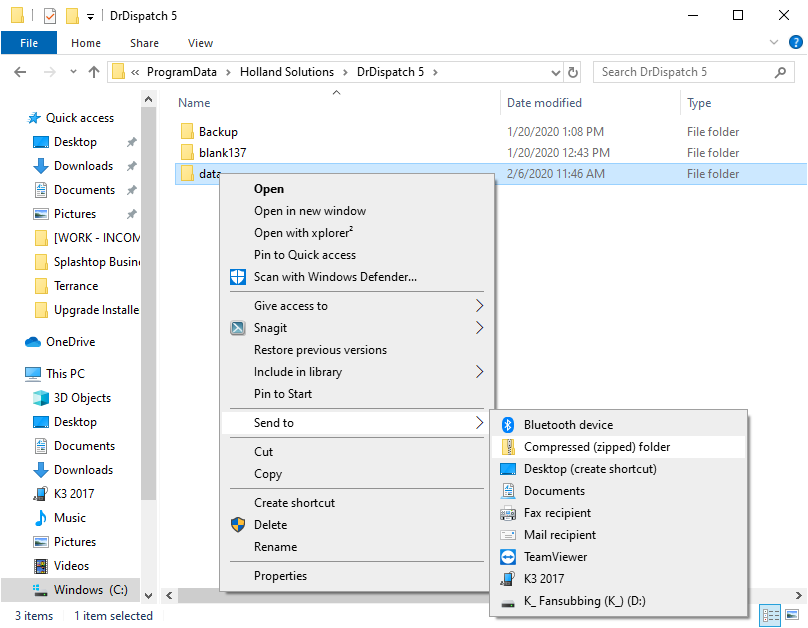Switch to details view layout icon
This screenshot has height=628, width=808.
771,615
